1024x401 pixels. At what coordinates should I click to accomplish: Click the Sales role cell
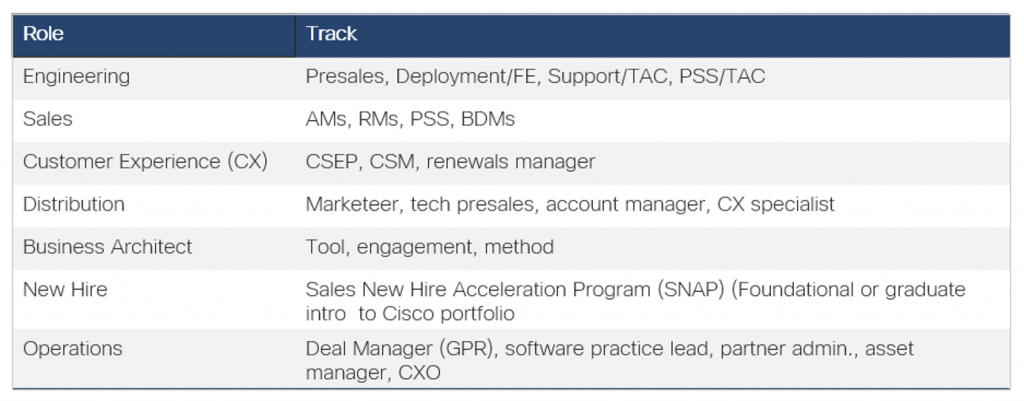click(48, 119)
